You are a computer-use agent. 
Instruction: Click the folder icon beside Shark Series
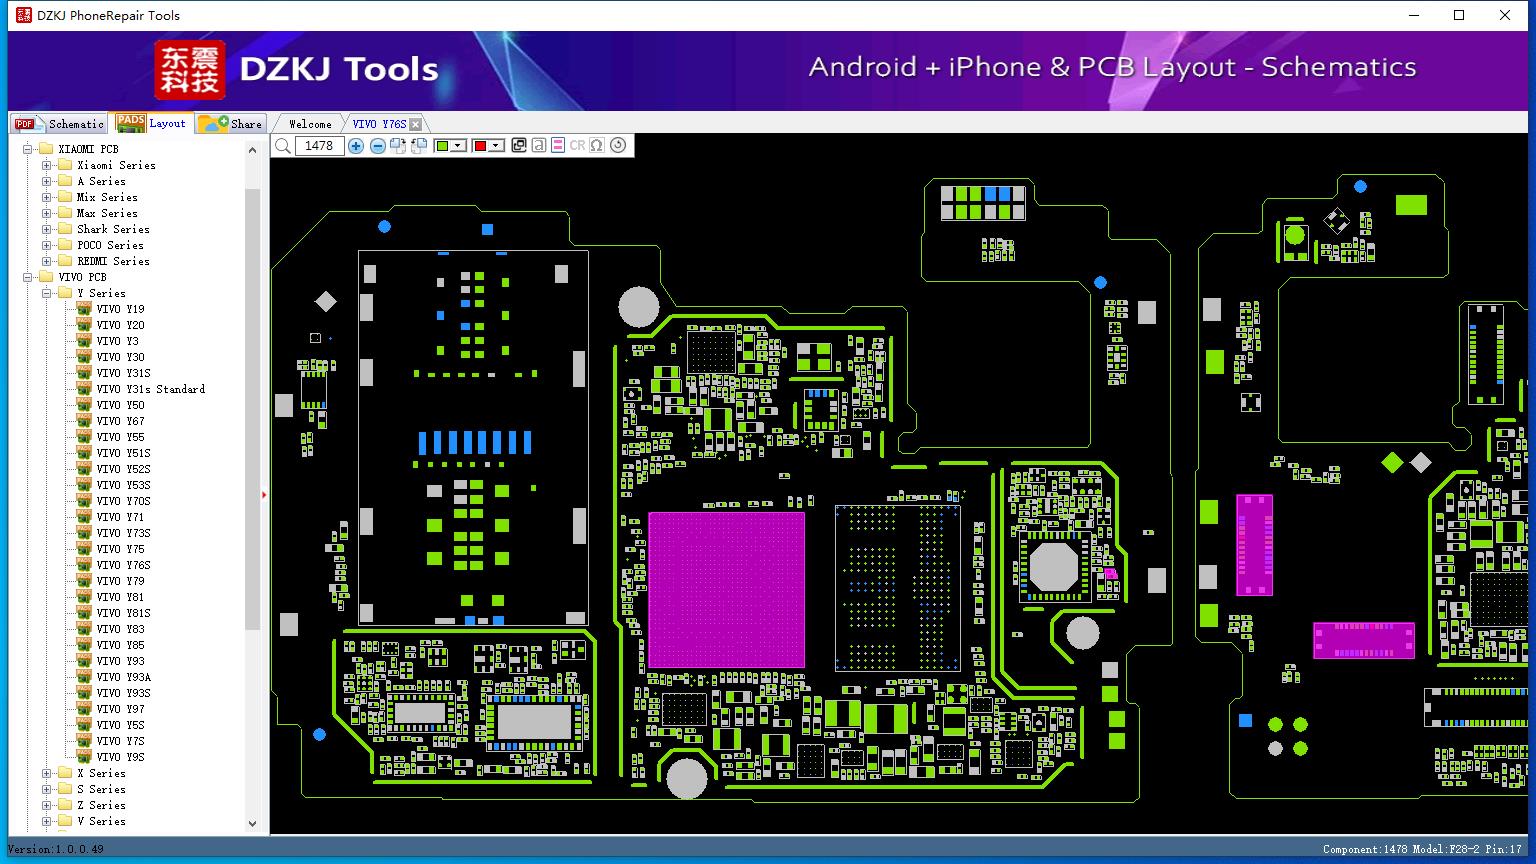(65, 229)
